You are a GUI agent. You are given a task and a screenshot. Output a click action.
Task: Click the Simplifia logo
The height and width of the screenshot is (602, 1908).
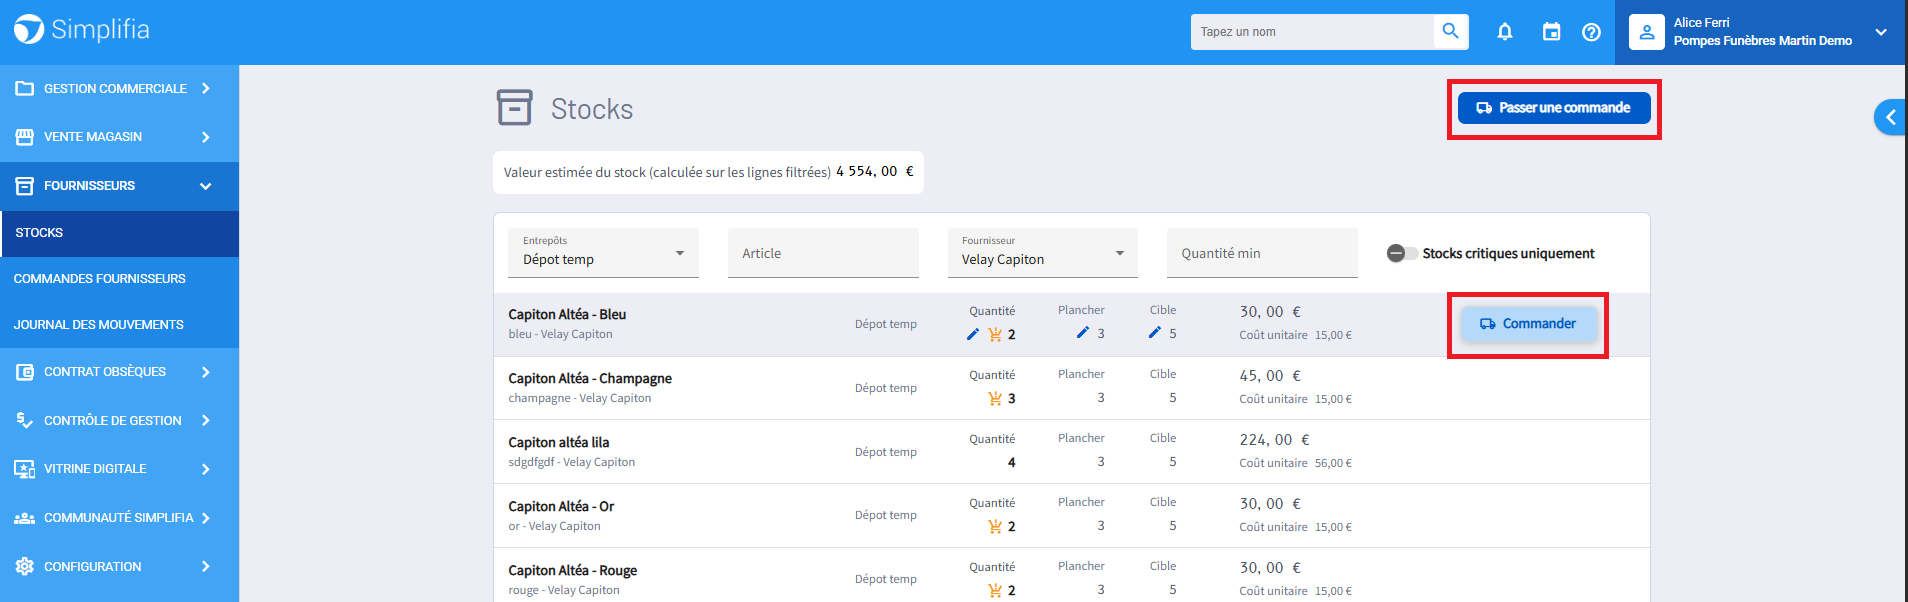coord(82,30)
